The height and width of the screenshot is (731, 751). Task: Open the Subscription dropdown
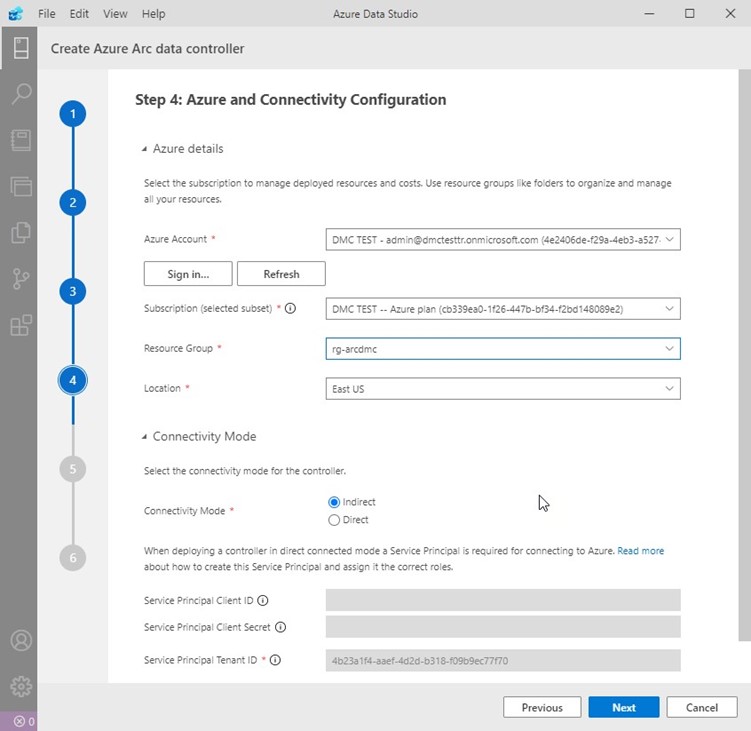point(503,309)
